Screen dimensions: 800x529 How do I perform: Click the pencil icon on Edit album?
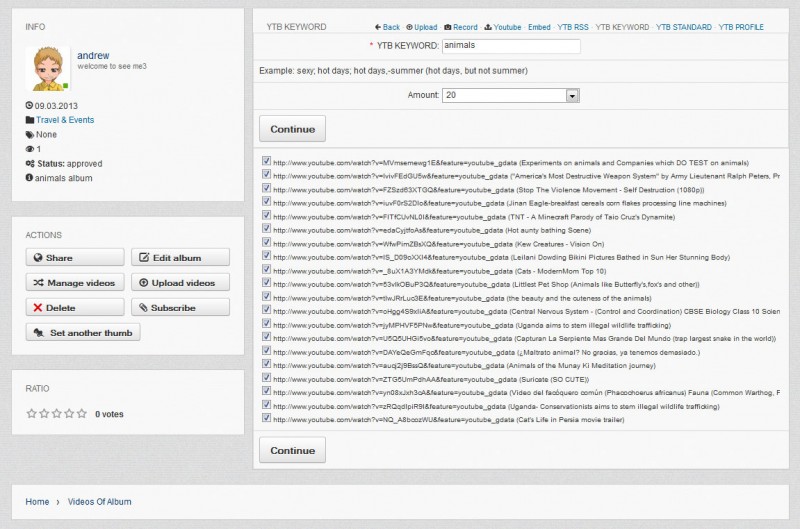(x=144, y=257)
